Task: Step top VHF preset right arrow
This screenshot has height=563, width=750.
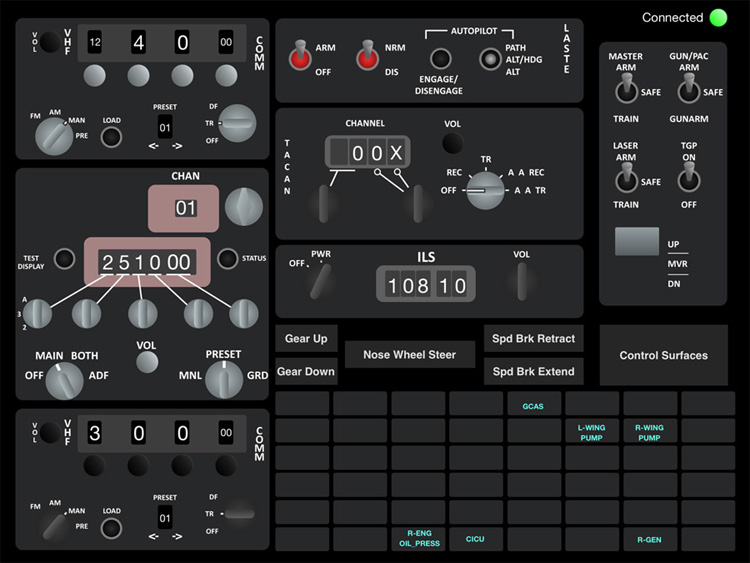Action: 177,146
